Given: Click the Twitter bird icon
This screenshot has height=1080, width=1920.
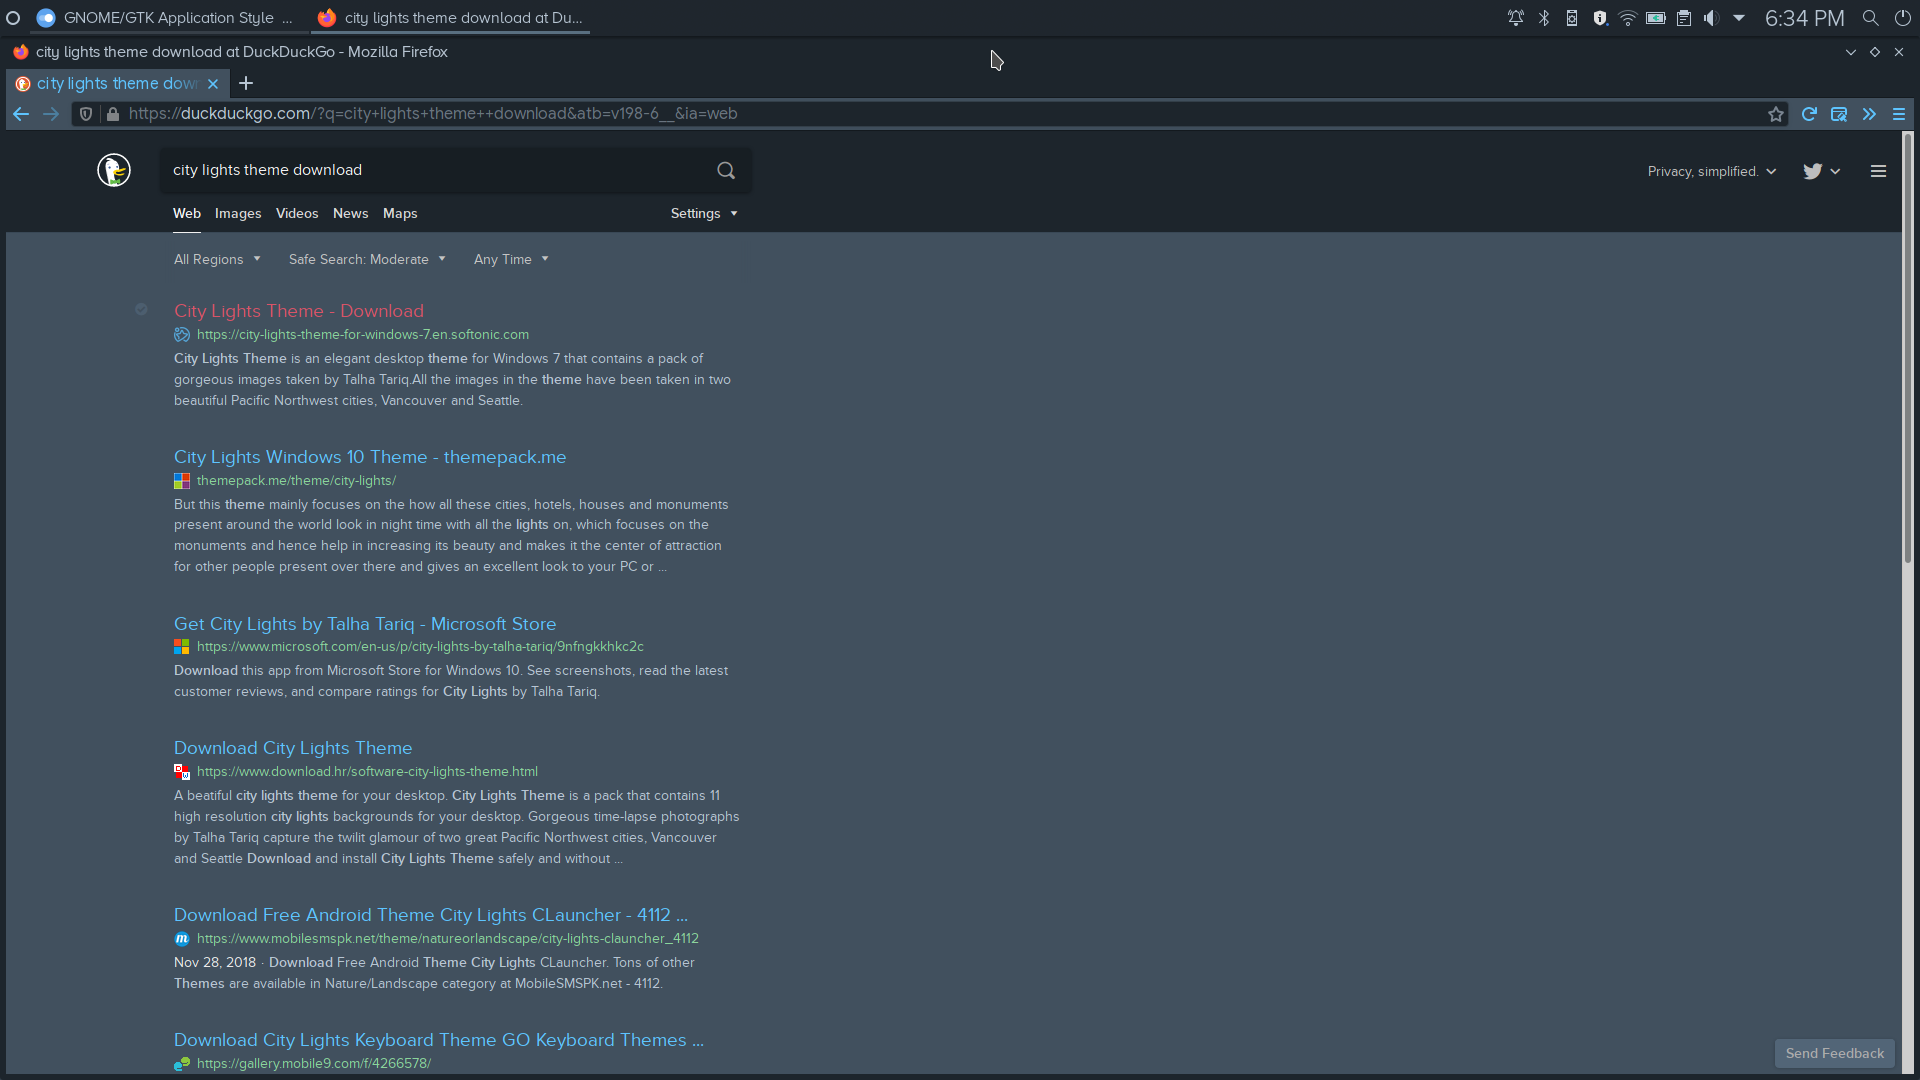Looking at the screenshot, I should [x=1812, y=171].
